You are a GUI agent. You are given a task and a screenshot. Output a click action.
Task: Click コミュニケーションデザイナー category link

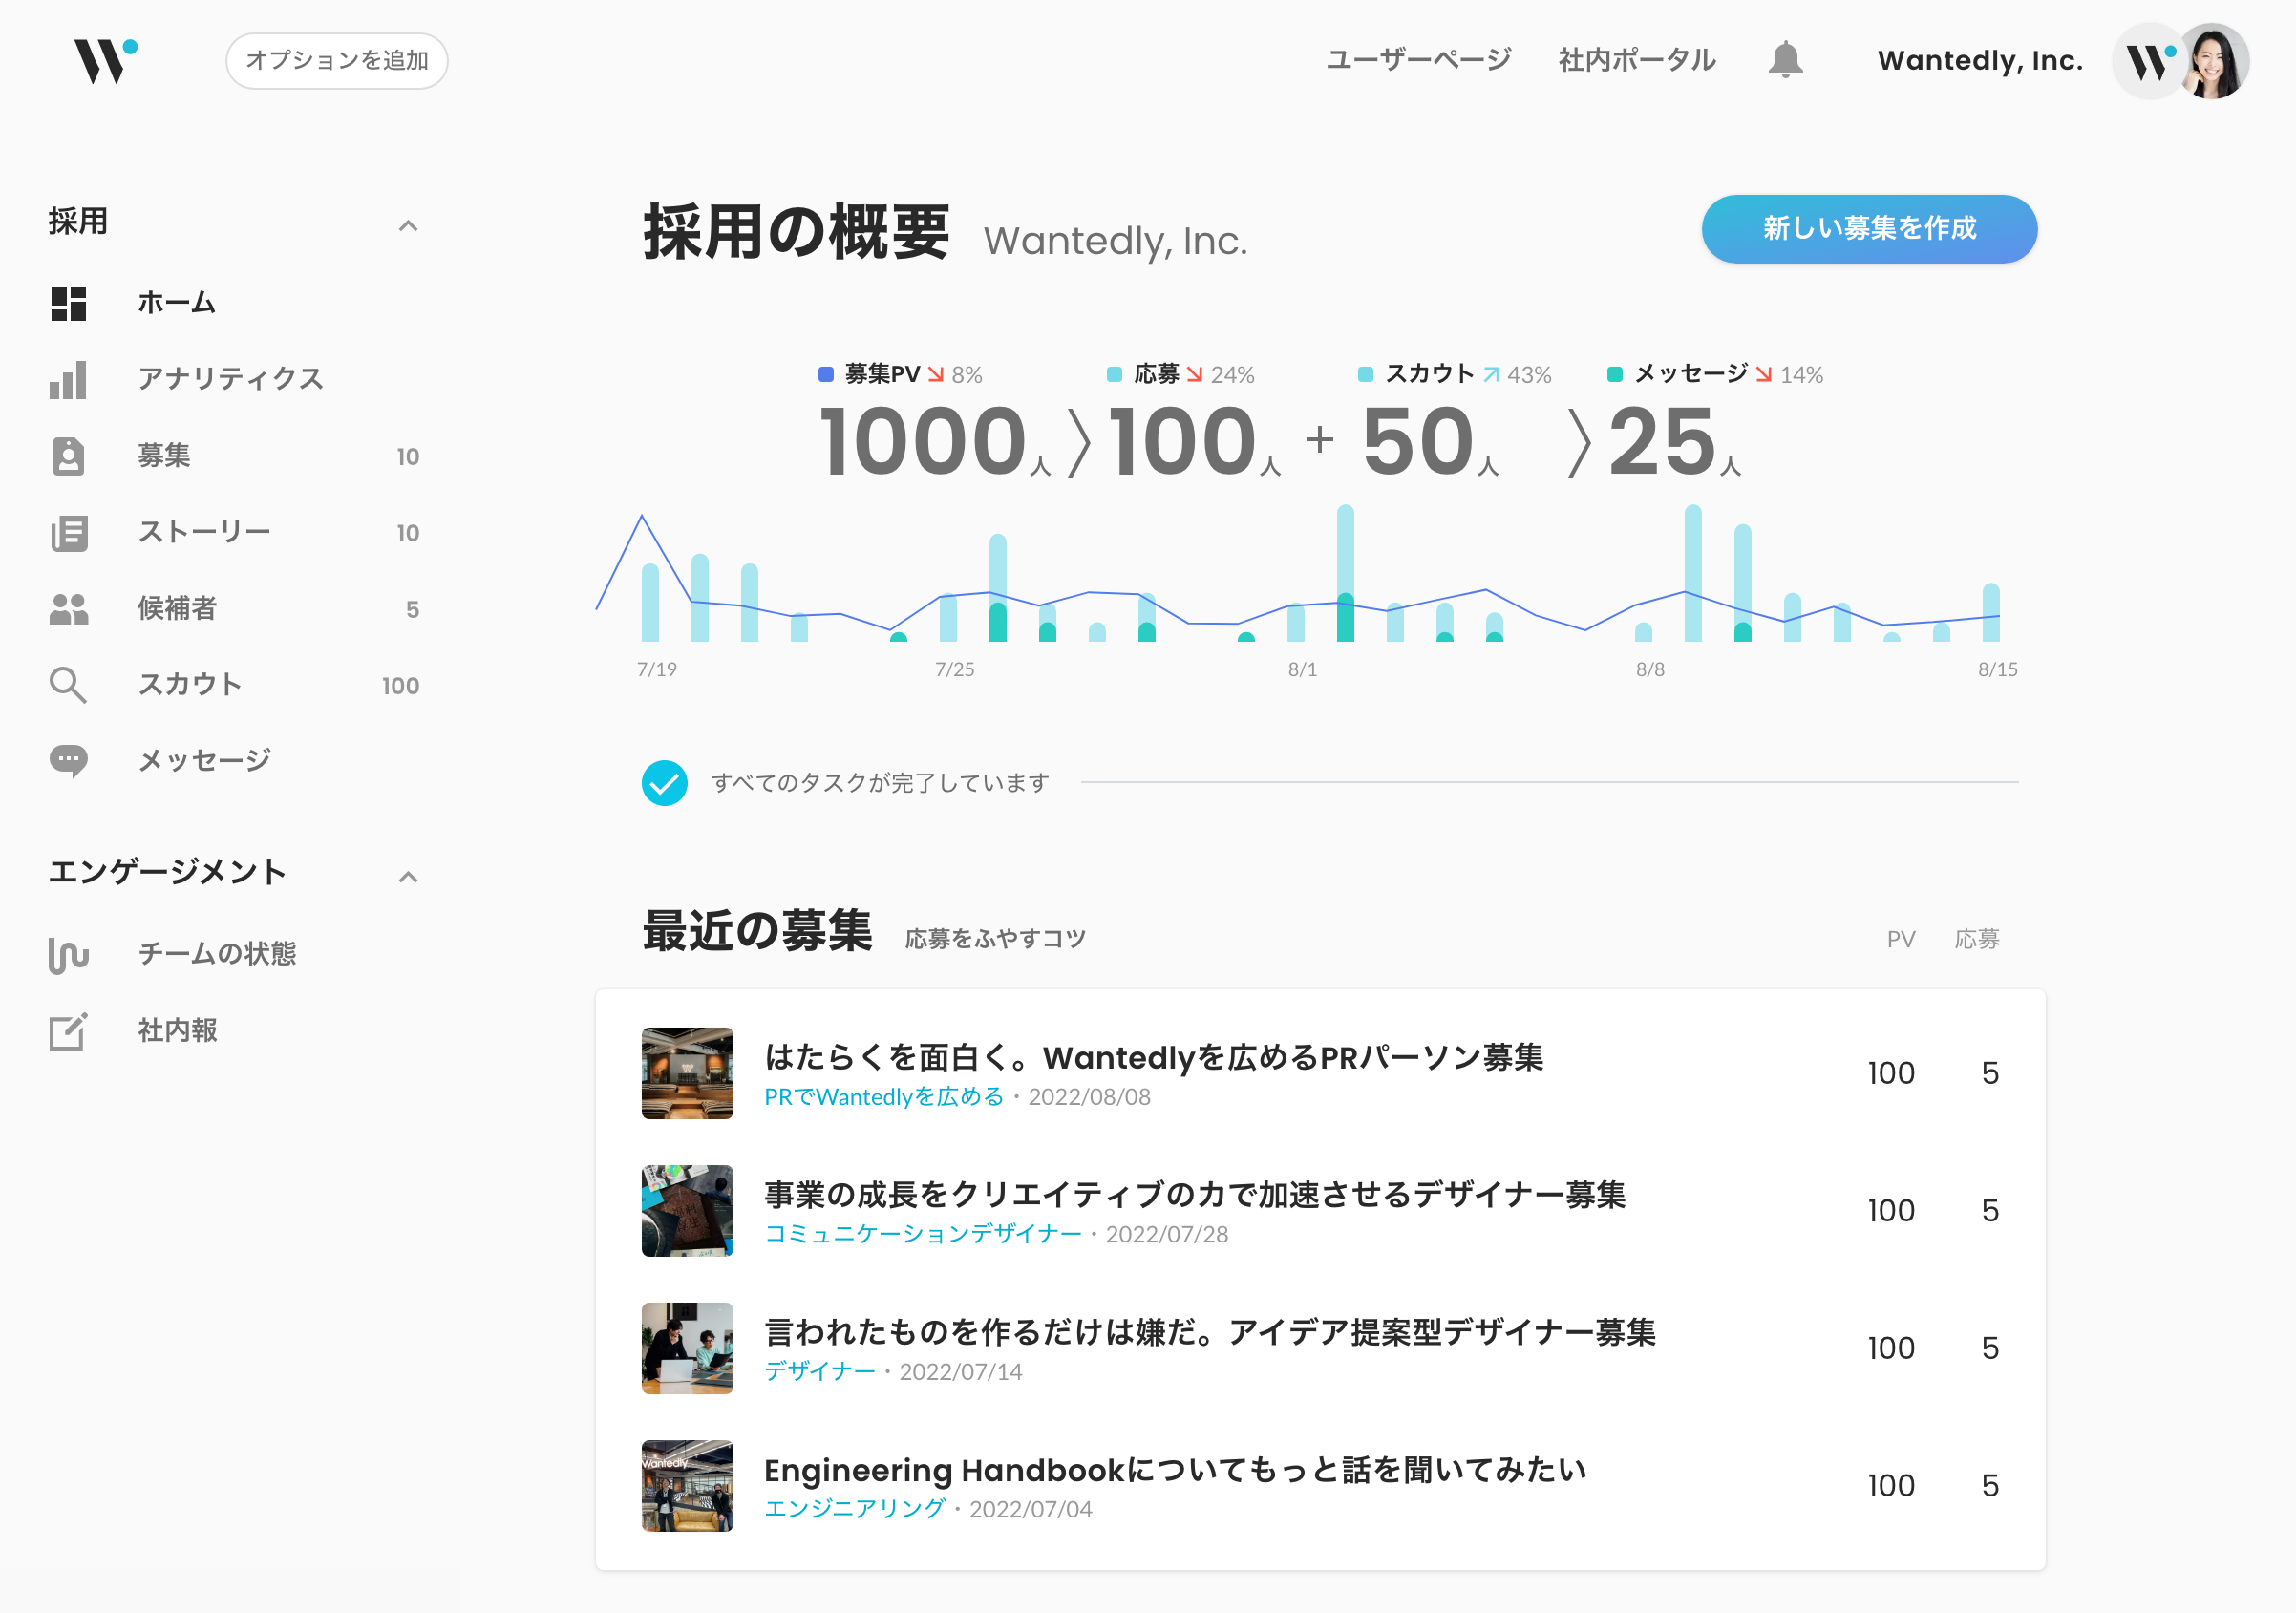click(923, 1235)
